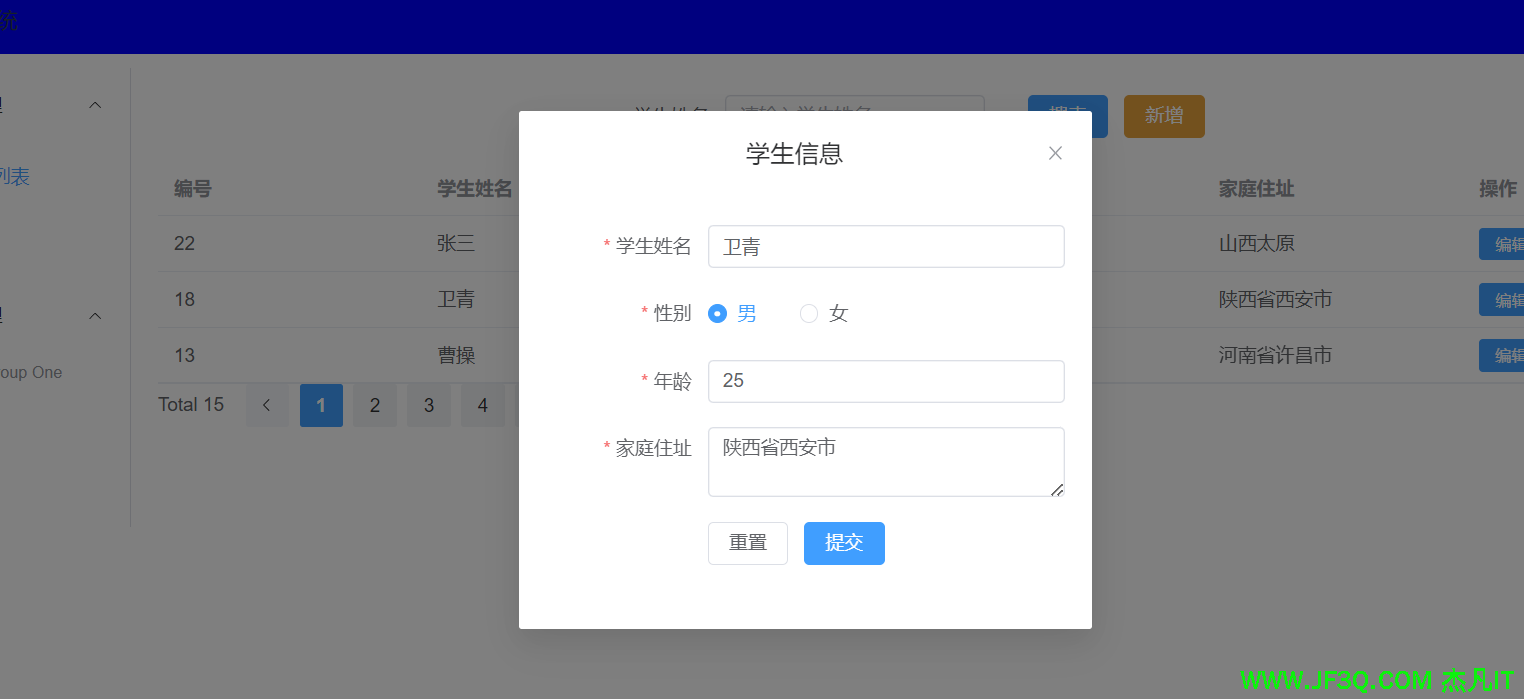Select the 男 radio button
The width and height of the screenshot is (1524, 699).
717,314
